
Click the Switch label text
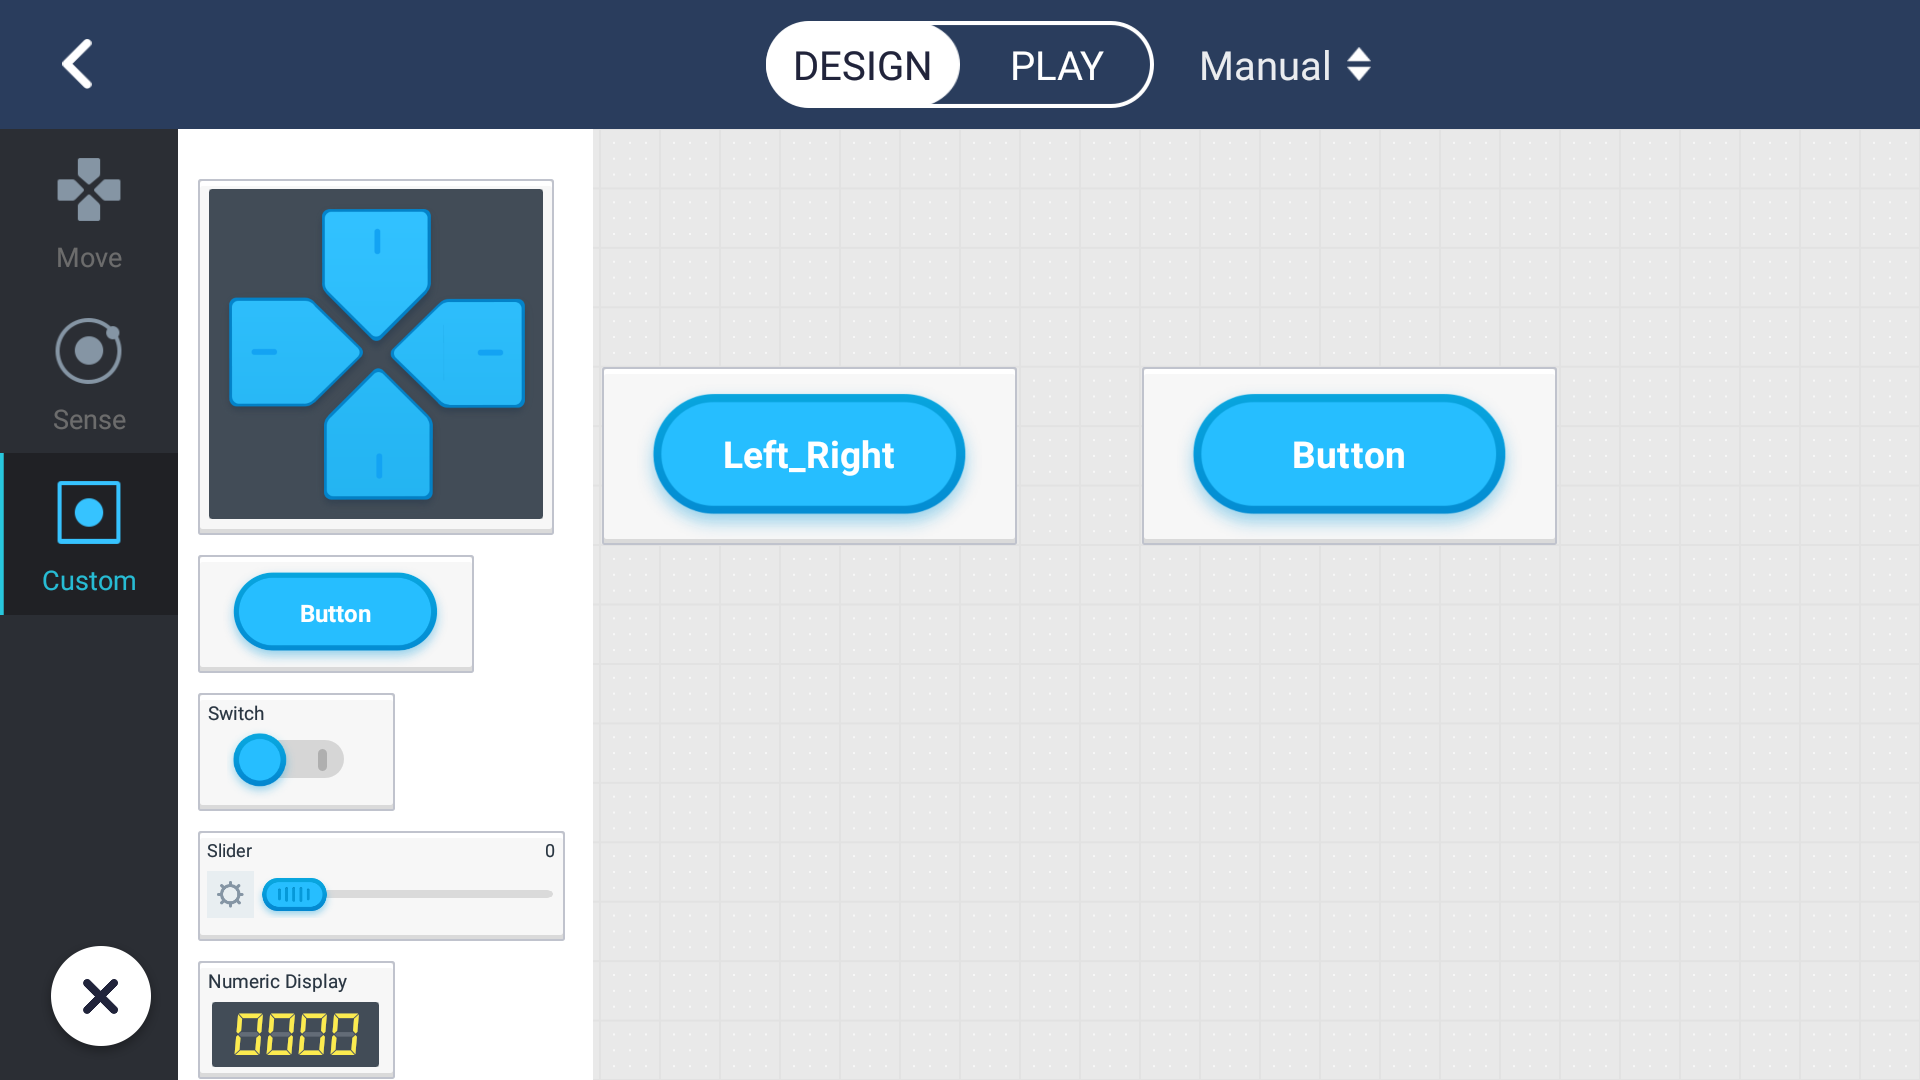pyautogui.click(x=236, y=713)
